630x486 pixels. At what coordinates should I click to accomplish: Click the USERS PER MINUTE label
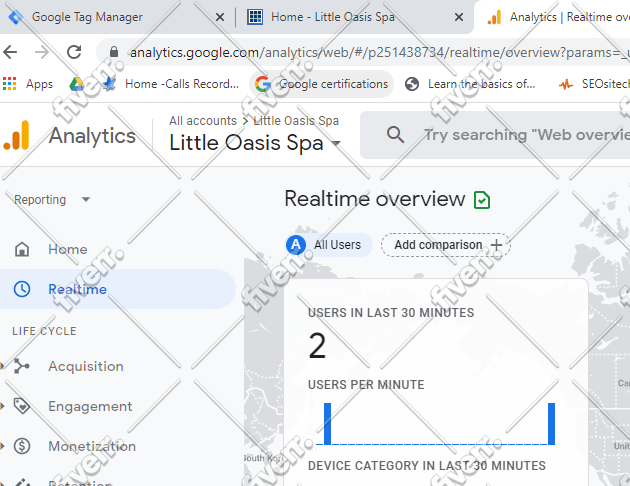point(366,384)
